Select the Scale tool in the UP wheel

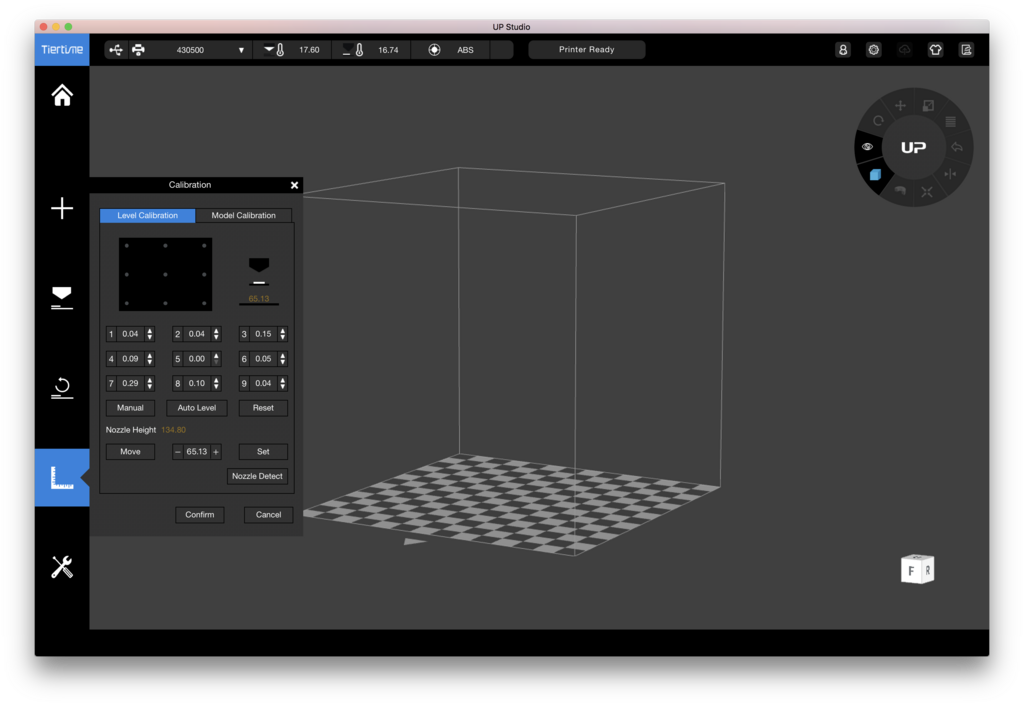coord(928,106)
